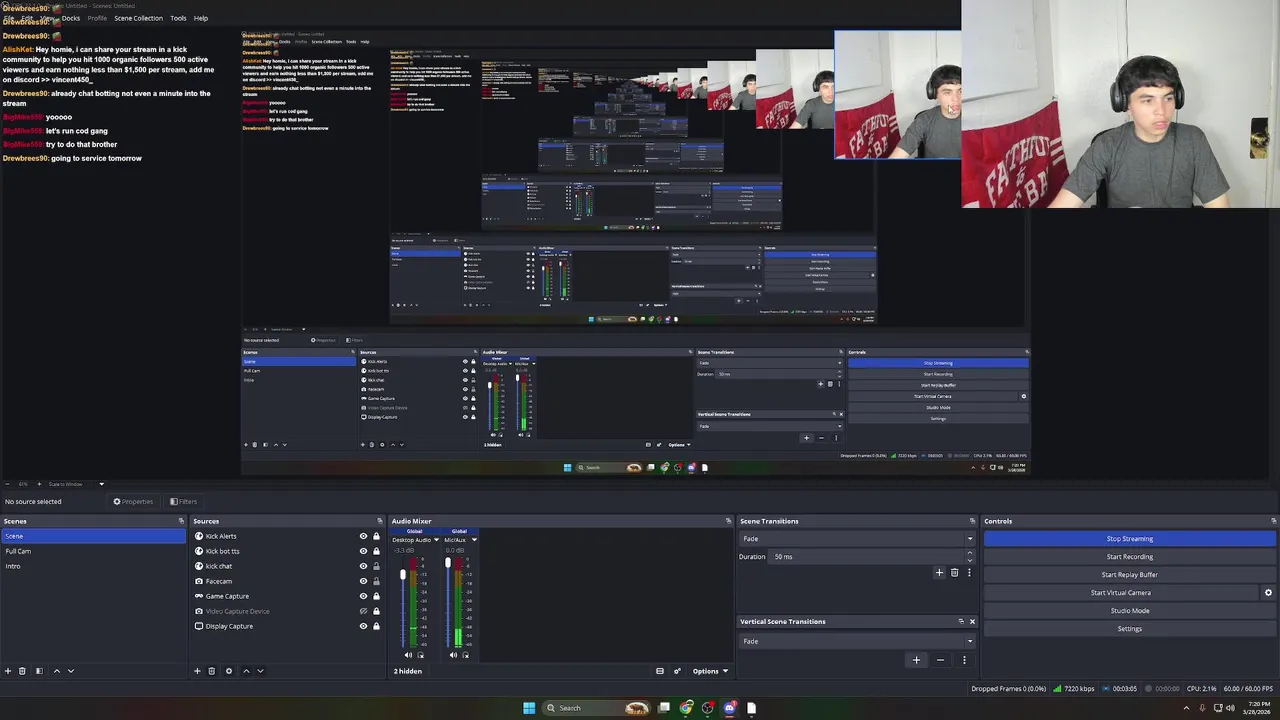The image size is (1280, 720).
Task: Open Mic/Aux channel dropdown arrow
Action: (x=474, y=540)
